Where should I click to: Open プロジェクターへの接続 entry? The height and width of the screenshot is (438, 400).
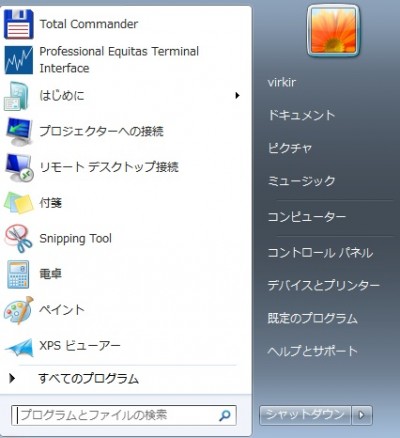pos(101,131)
